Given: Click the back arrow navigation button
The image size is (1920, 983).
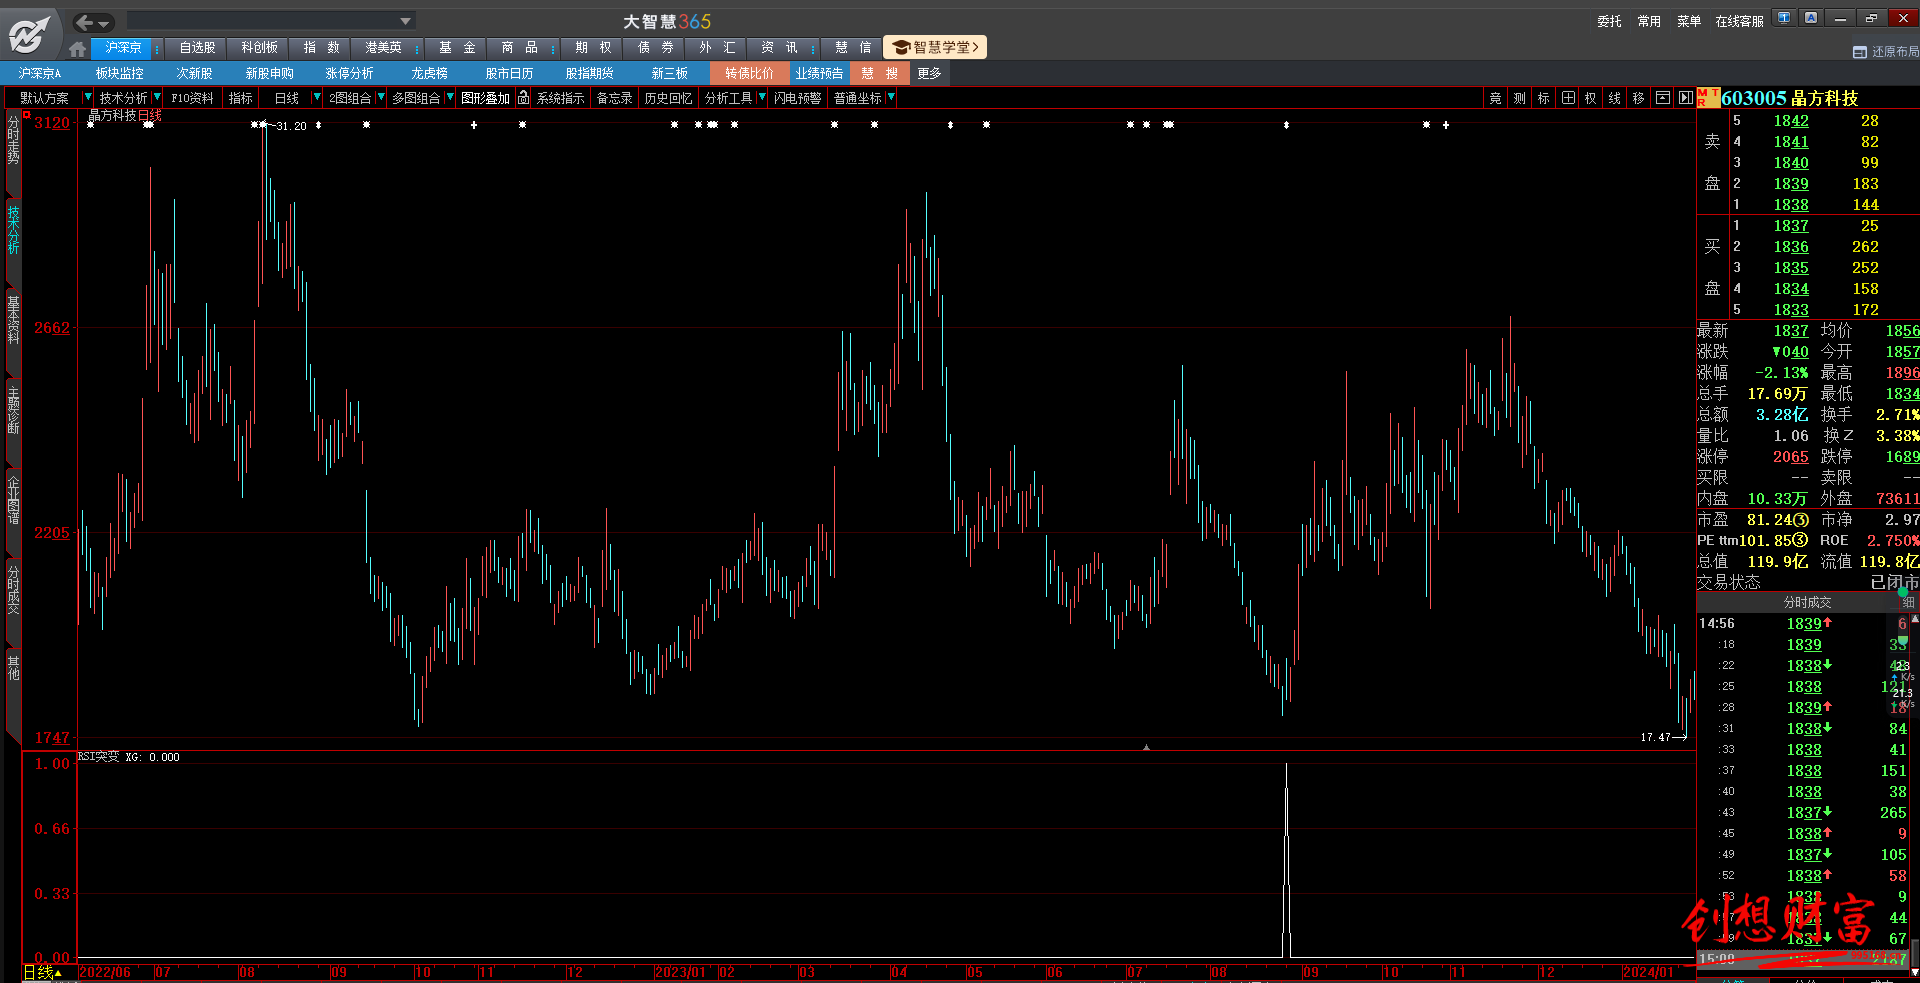Looking at the screenshot, I should (x=85, y=21).
